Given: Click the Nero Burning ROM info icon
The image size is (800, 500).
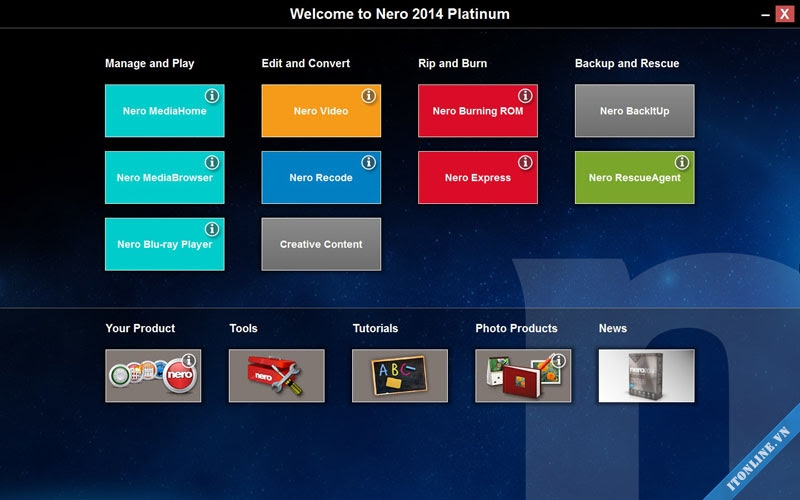Looking at the screenshot, I should tap(525, 95).
